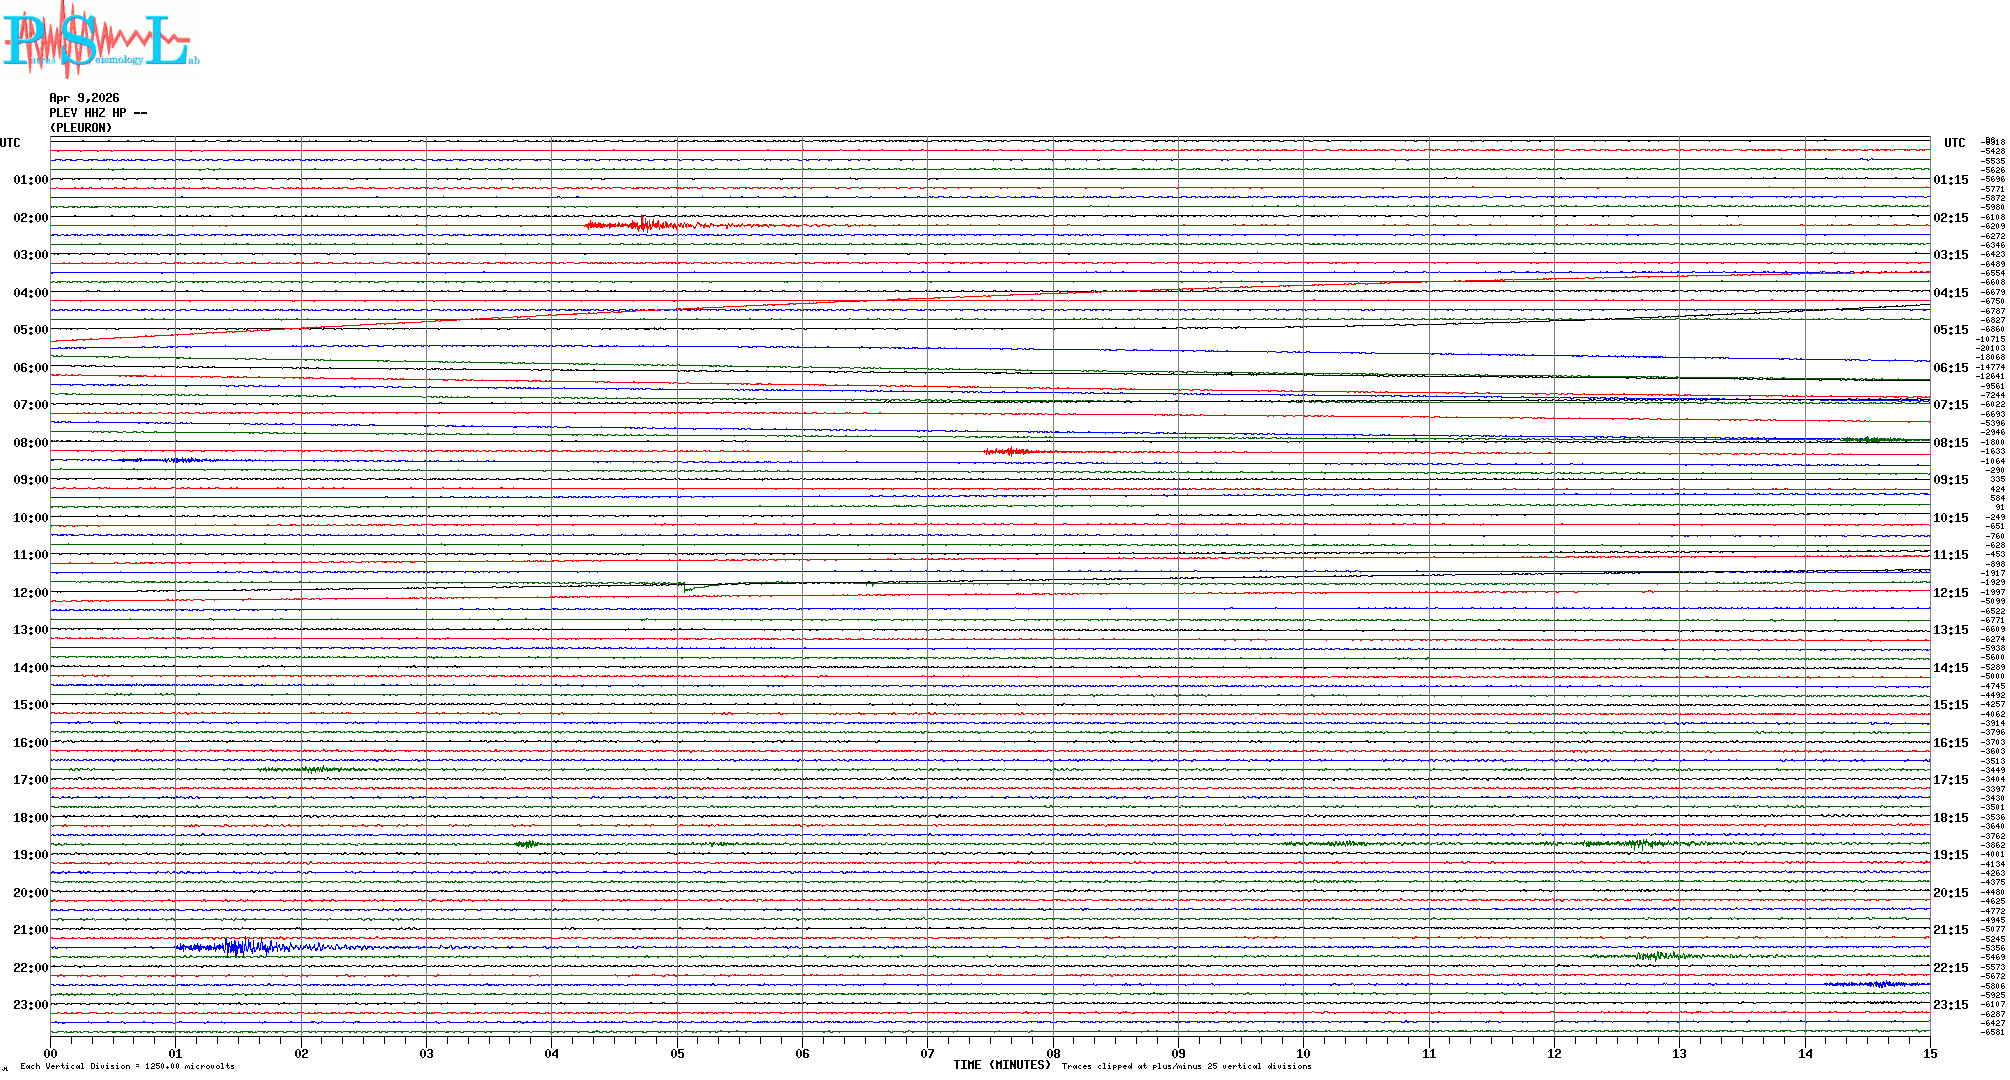Click the TIME (MINUTES) axis title
The width and height of the screenshot is (2010, 1080).
pos(1001,1065)
